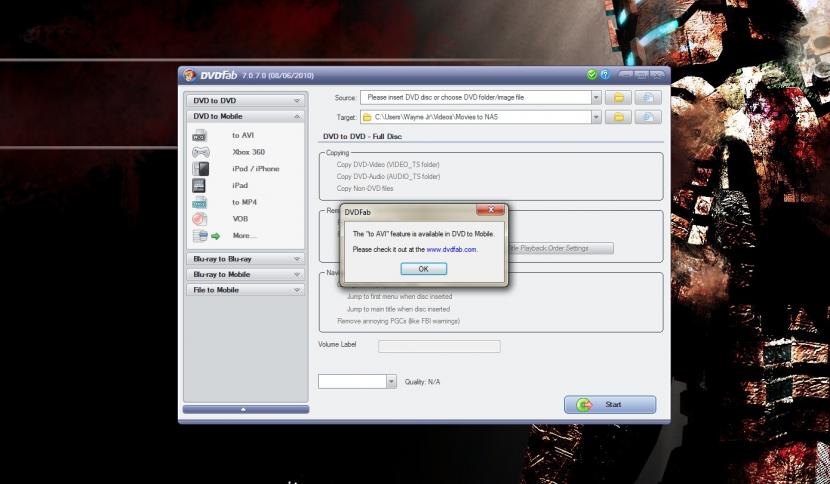Toggle Jump to main title when disc inserted
The width and height of the screenshot is (830, 484).
pyautogui.click(x=398, y=309)
